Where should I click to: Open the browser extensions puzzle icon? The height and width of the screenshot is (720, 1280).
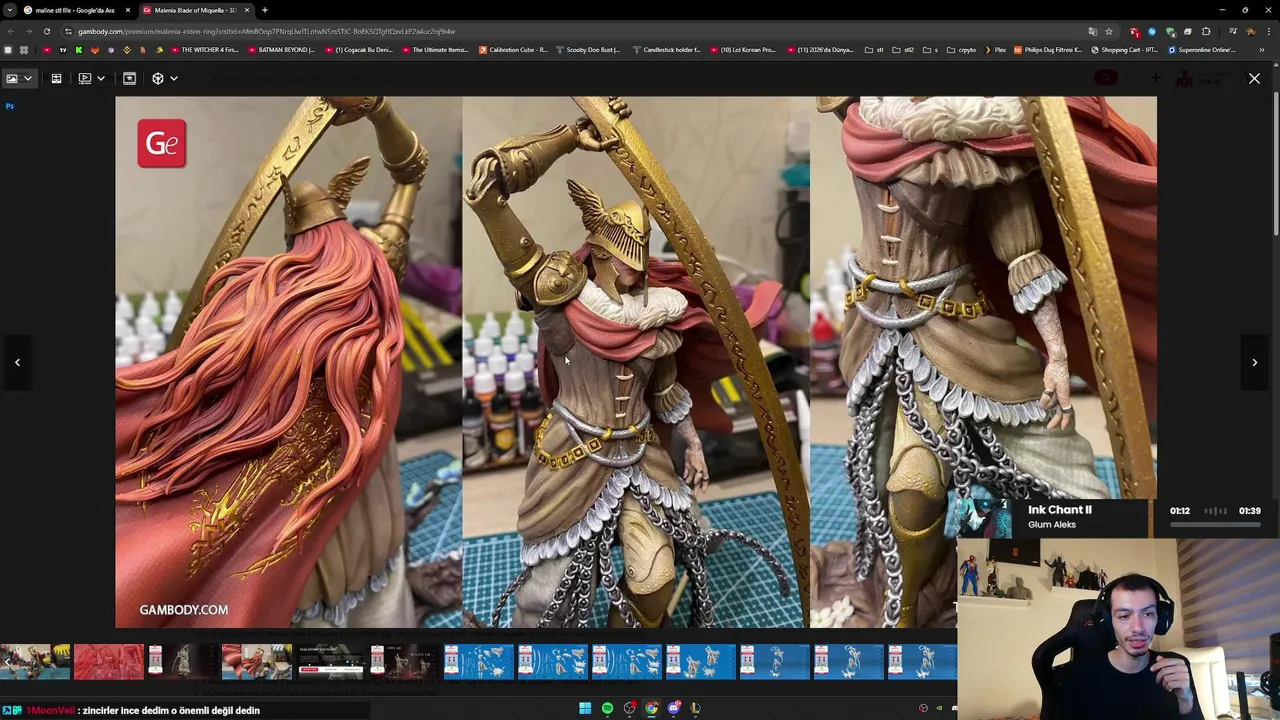[x=1206, y=31]
